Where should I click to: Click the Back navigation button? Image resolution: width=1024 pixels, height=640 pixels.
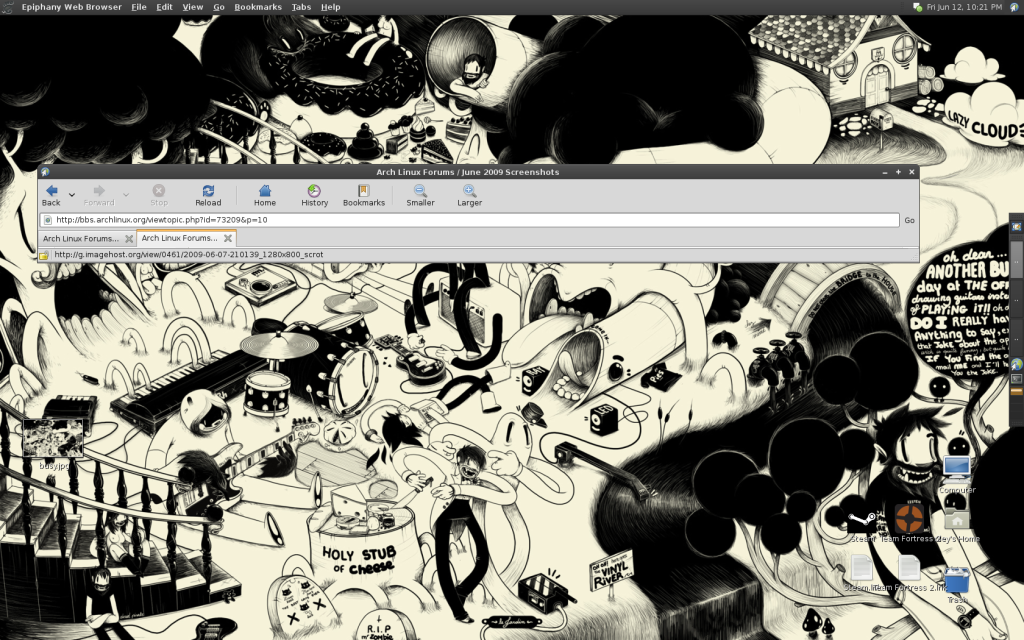(x=51, y=194)
